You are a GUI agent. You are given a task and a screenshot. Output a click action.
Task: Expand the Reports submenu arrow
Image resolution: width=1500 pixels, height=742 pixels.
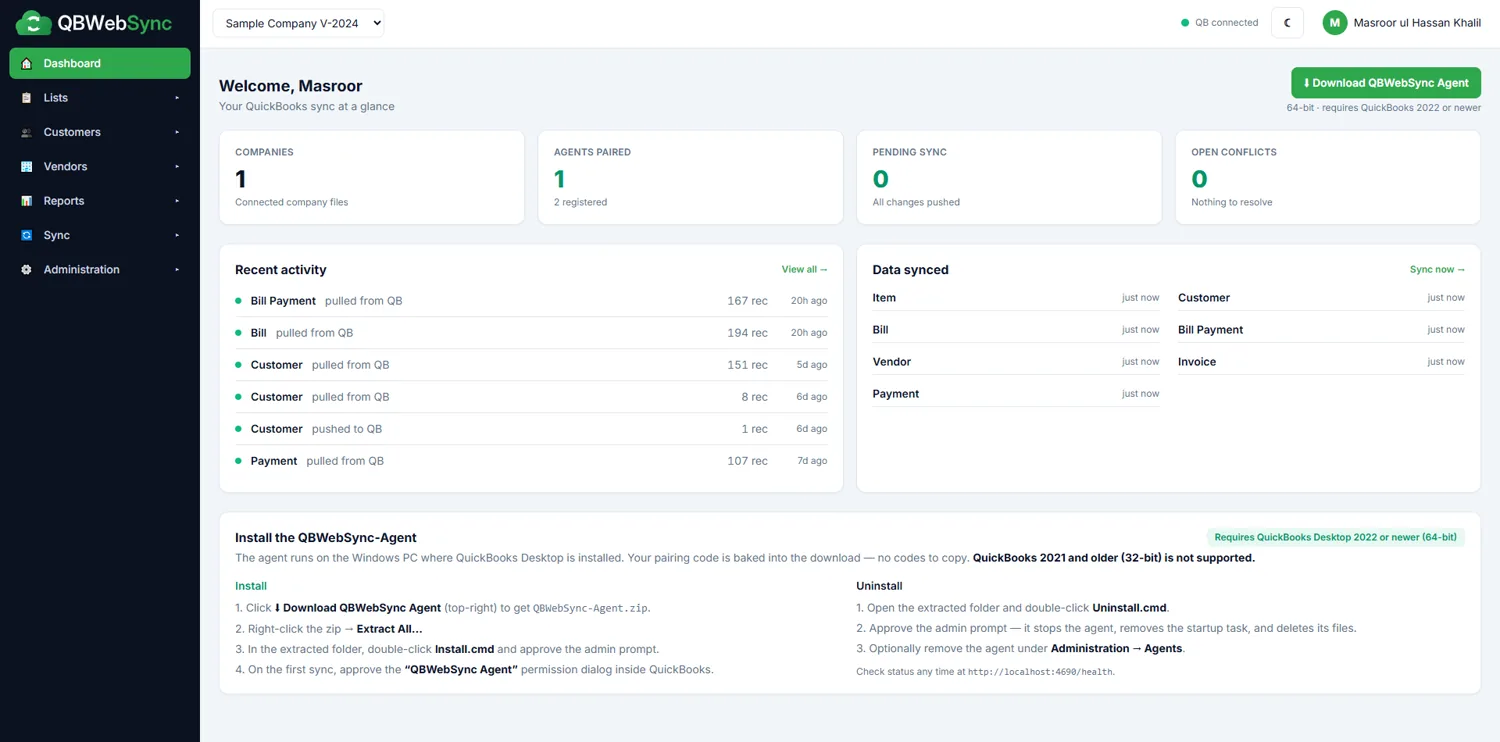point(177,201)
